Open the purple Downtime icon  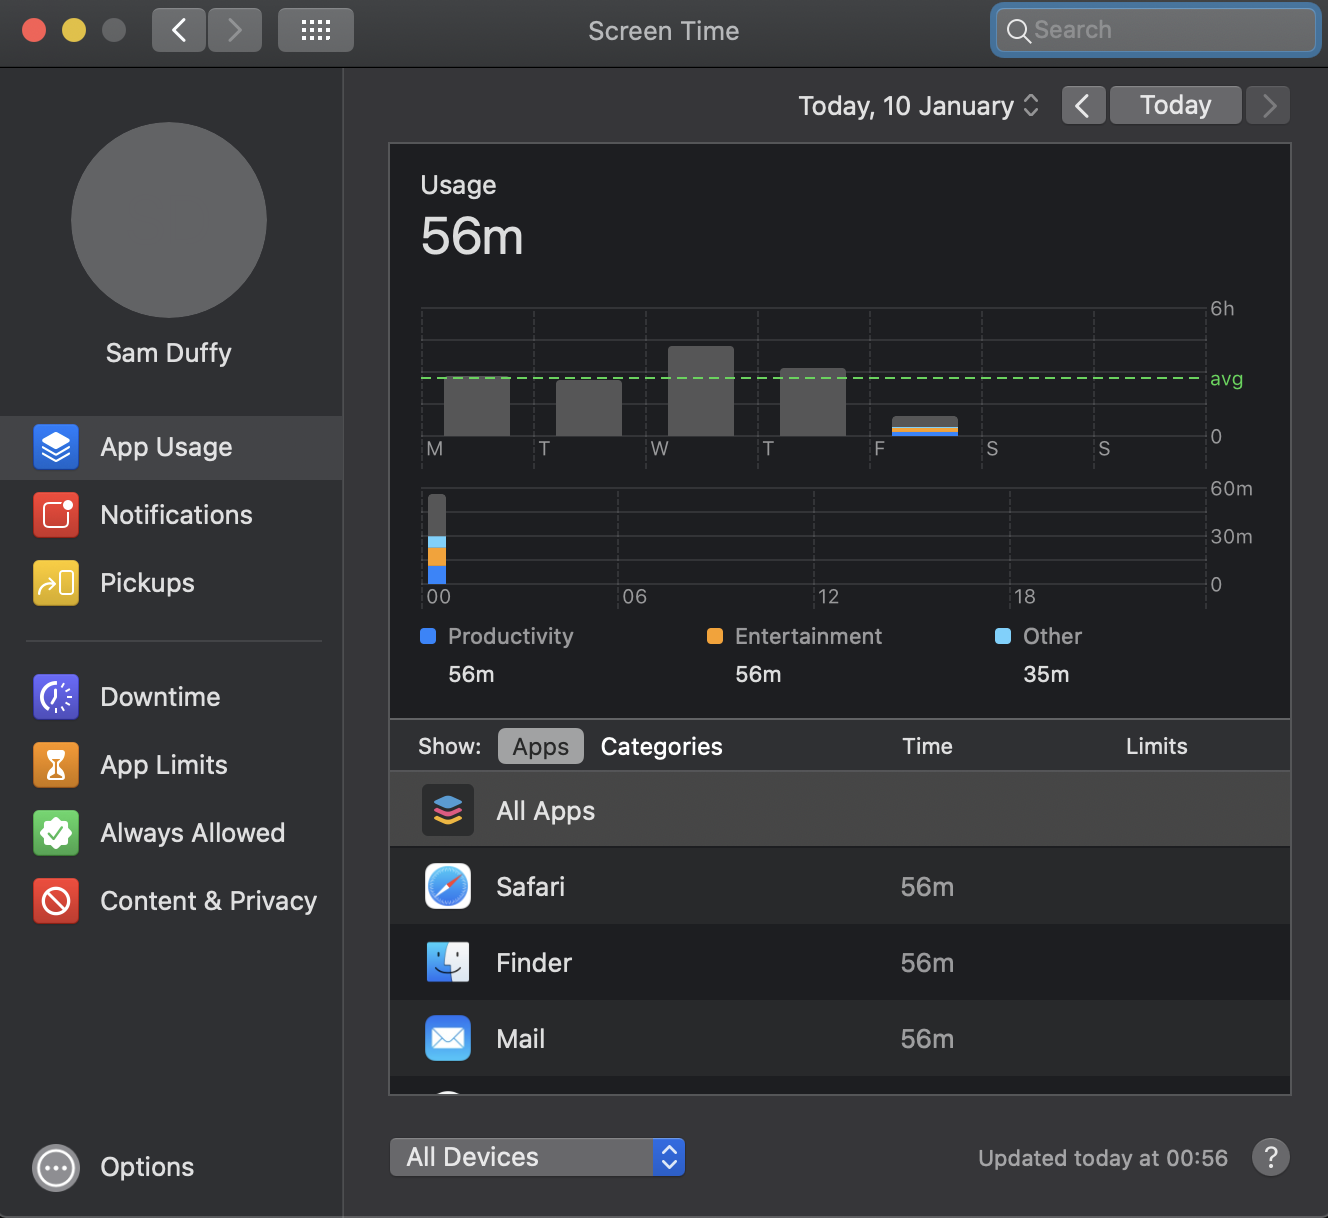[x=56, y=697]
